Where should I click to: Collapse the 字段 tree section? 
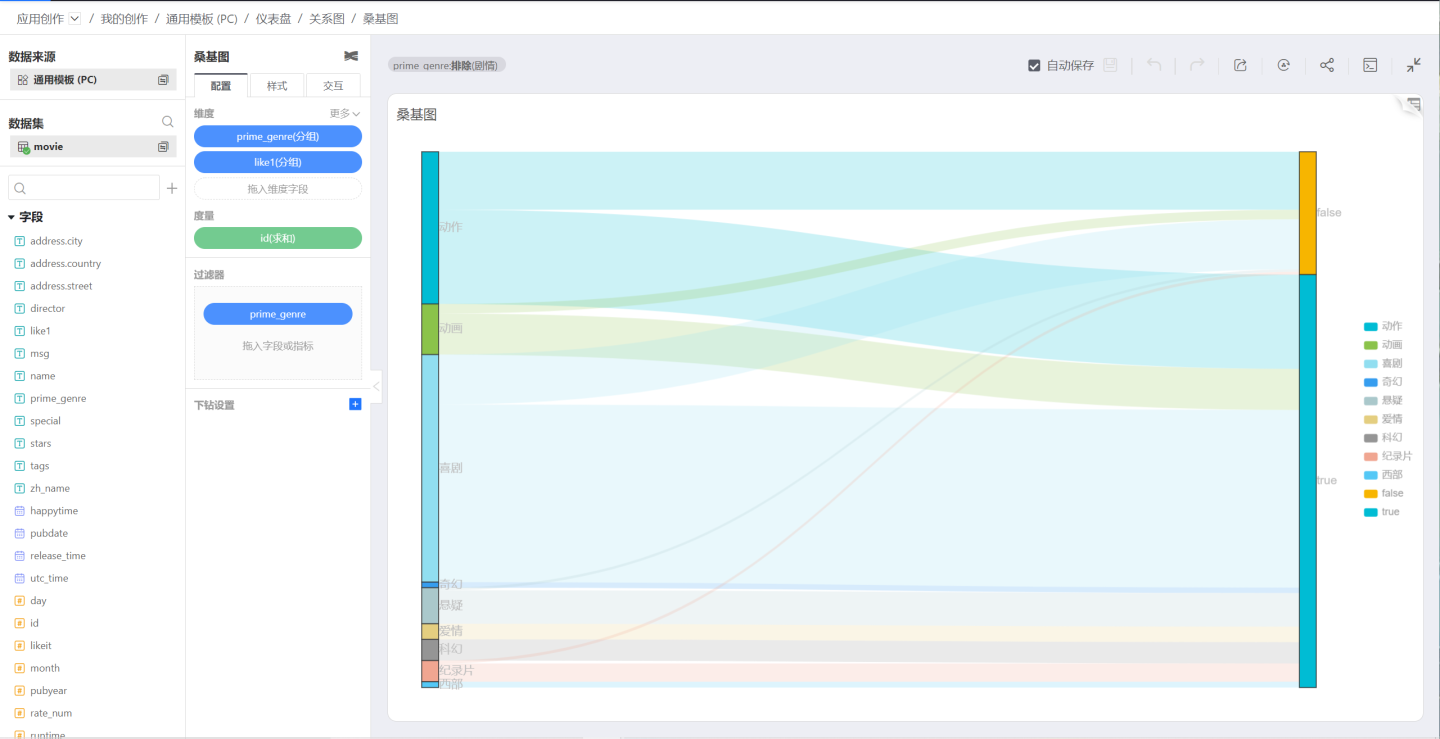pos(11,217)
